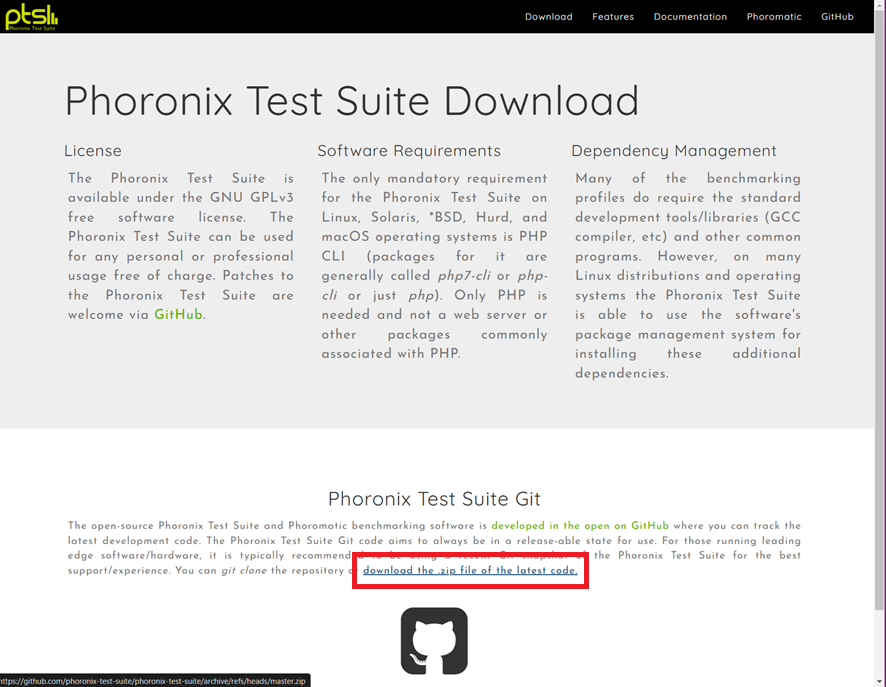Viewport: 886px width, 687px height.
Task: Go to the Features page in navigation
Action: click(613, 17)
